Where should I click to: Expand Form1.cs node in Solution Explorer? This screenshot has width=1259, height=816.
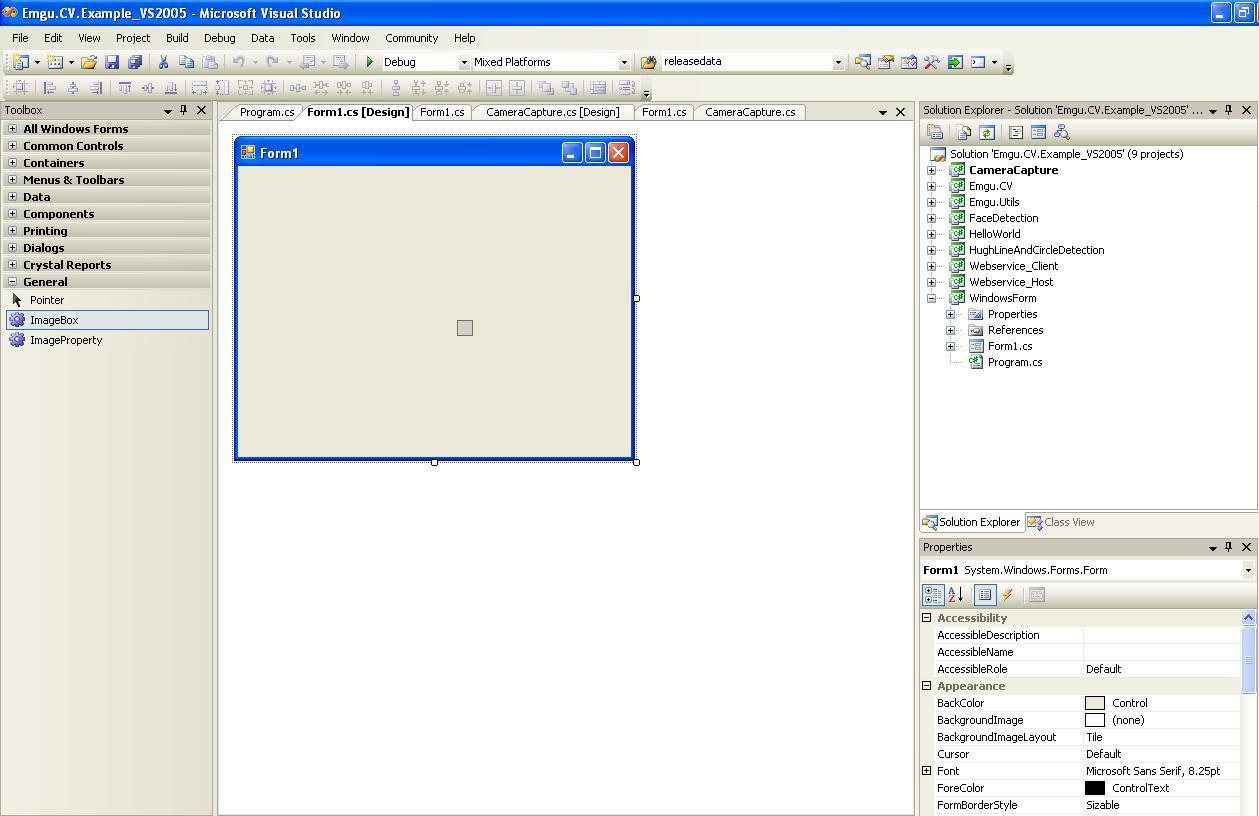pos(950,346)
